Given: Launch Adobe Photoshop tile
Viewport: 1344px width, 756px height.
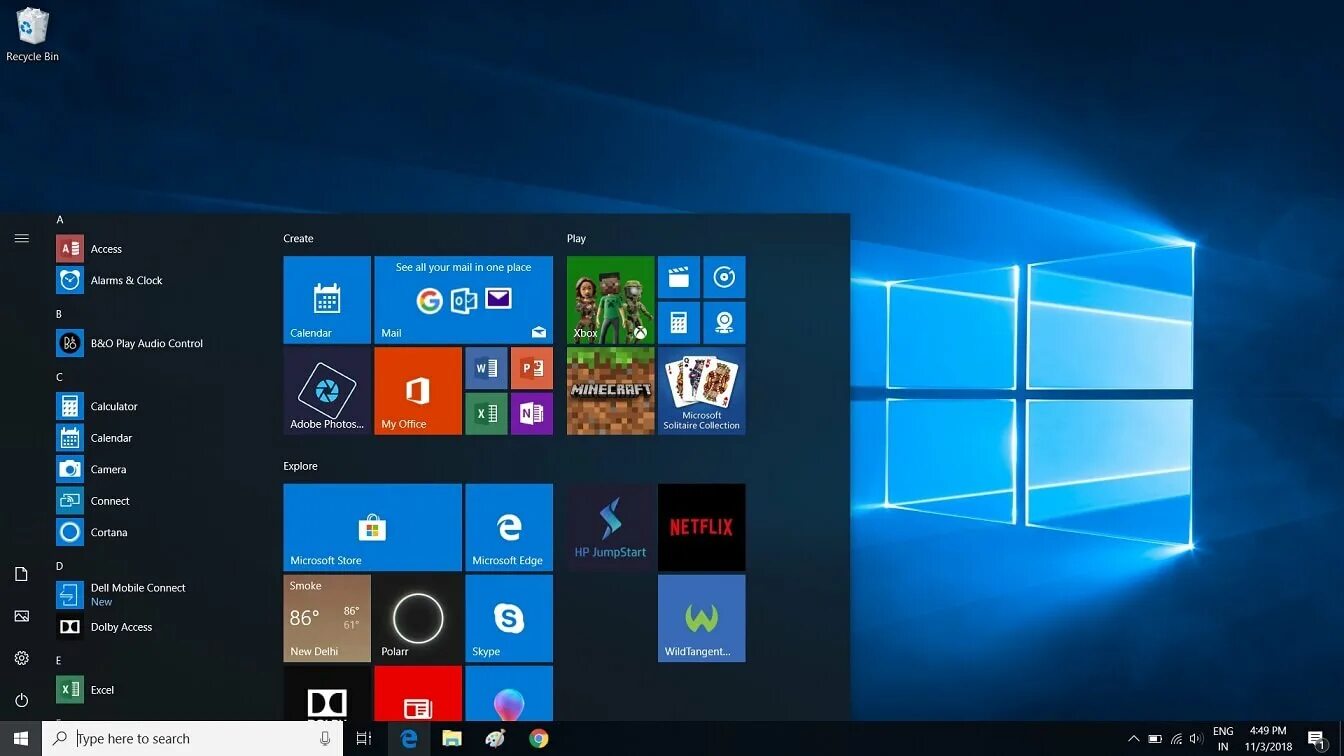Looking at the screenshot, I should click(x=327, y=391).
